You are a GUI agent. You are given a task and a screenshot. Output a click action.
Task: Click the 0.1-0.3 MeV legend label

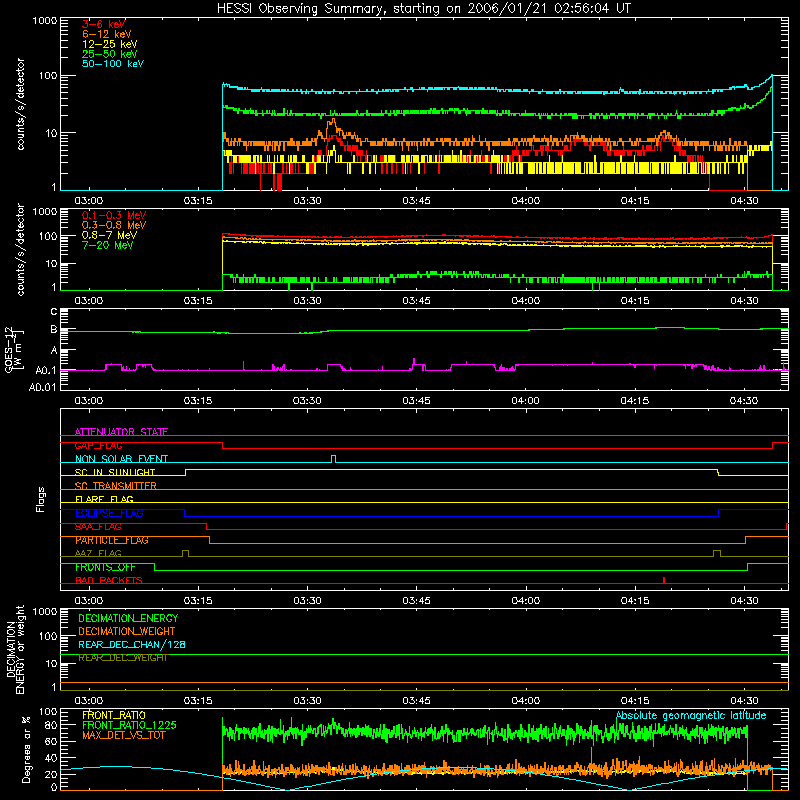[114, 215]
